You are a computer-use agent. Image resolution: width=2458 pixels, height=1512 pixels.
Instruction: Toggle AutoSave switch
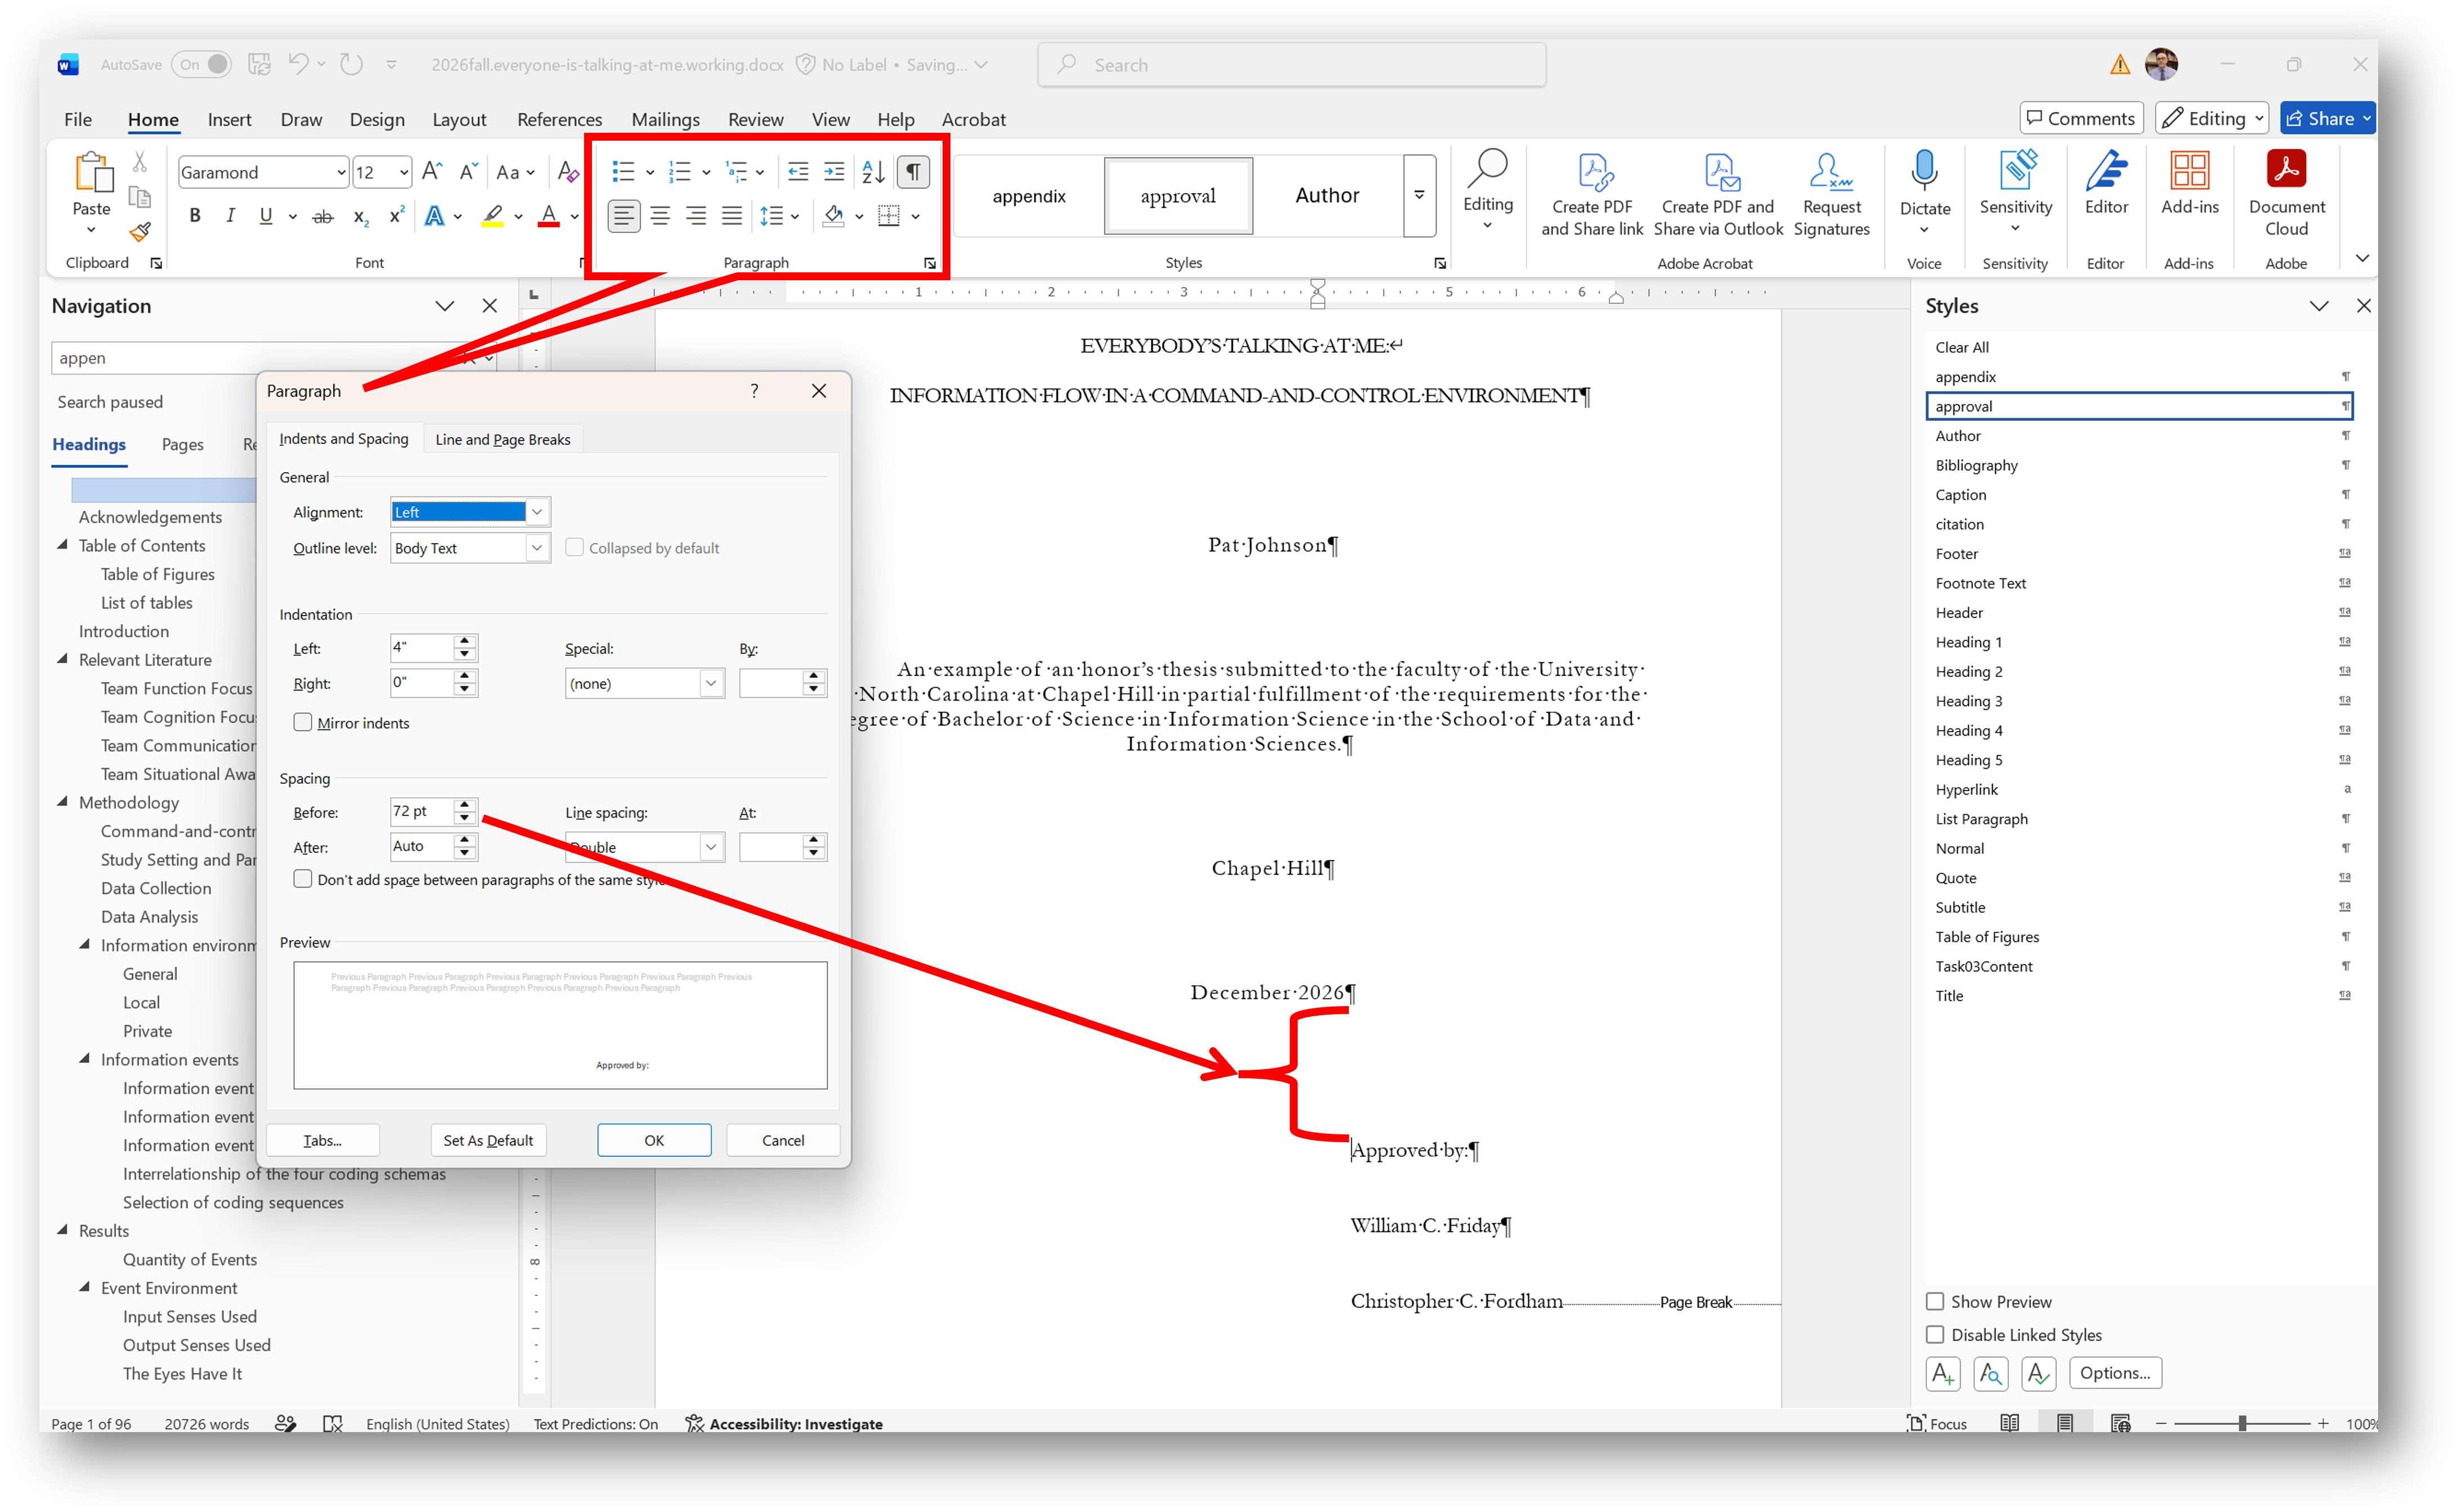pyautogui.click(x=201, y=65)
